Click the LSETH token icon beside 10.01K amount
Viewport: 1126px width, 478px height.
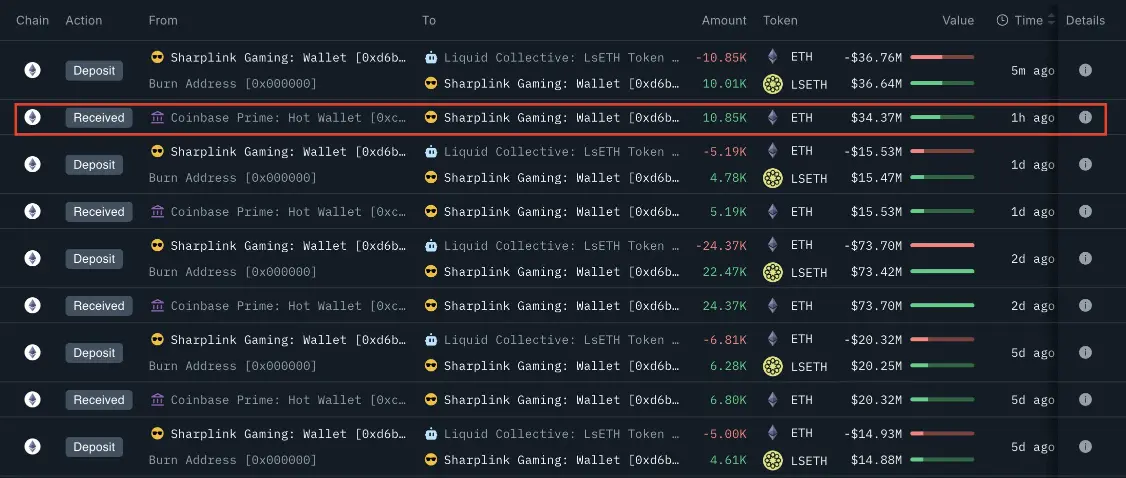click(x=772, y=84)
